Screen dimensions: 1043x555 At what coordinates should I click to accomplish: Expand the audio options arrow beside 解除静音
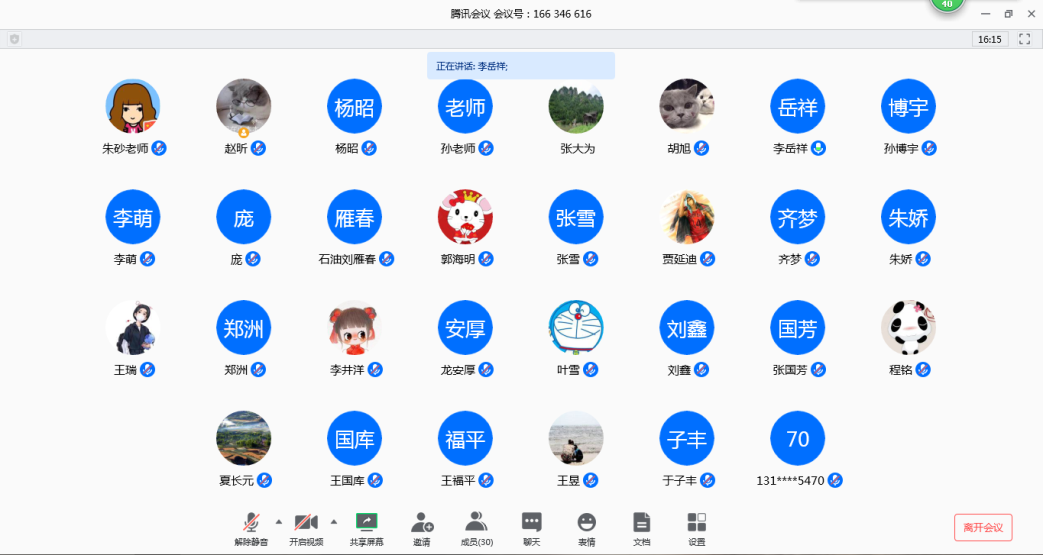(x=278, y=521)
